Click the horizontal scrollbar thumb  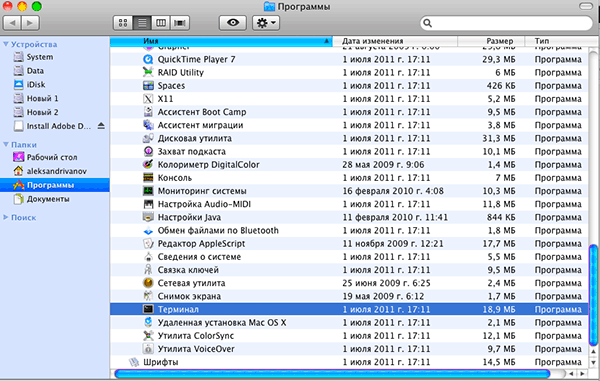[332, 373]
